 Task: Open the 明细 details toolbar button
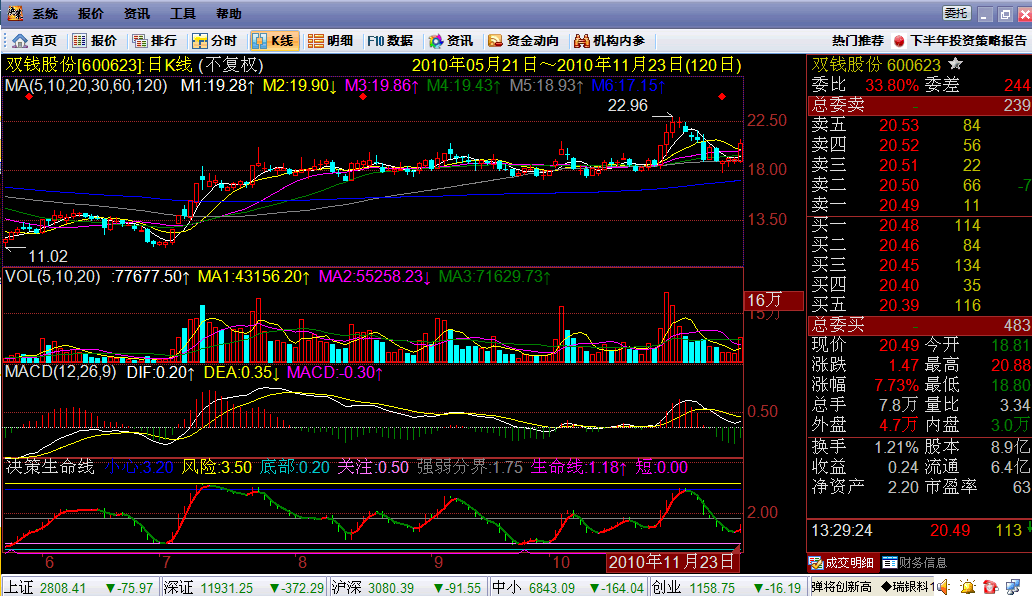click(331, 41)
